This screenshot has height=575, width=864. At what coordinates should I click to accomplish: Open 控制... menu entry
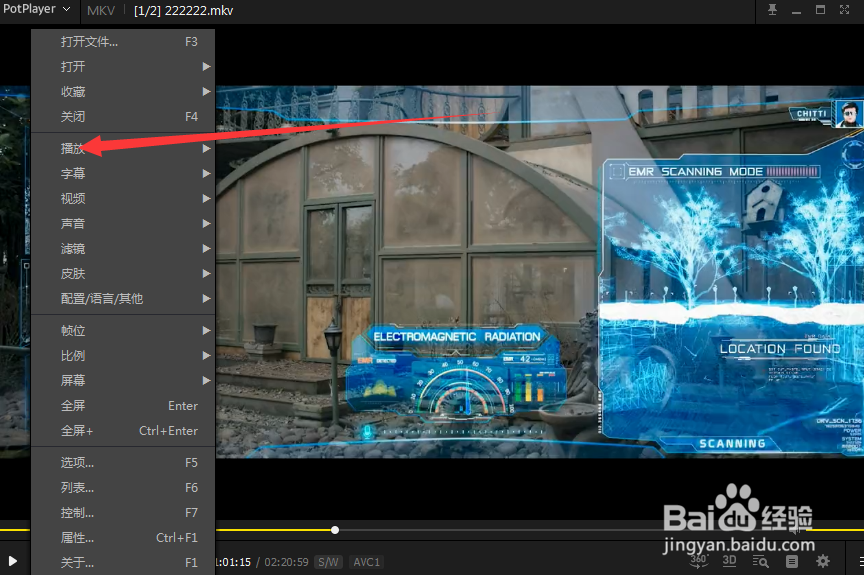[123, 513]
